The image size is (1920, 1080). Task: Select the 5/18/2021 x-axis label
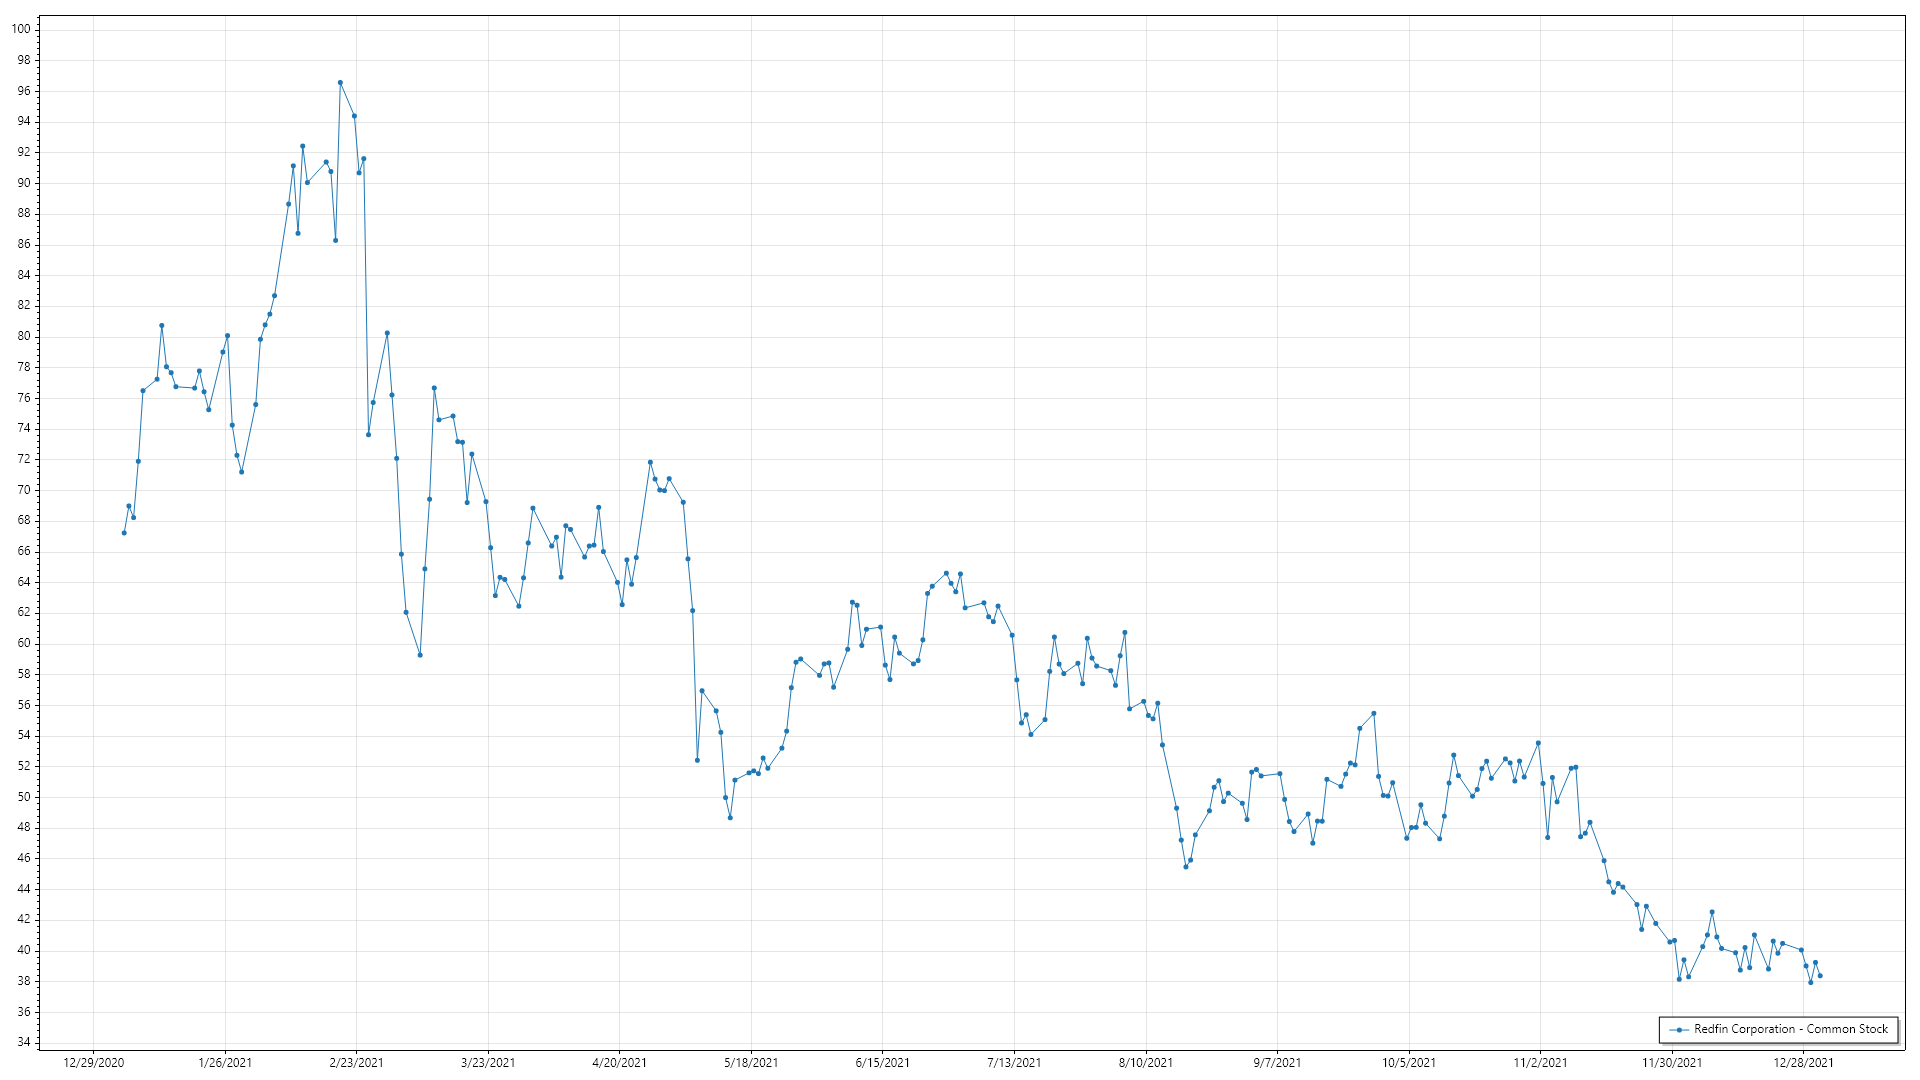tap(751, 1062)
